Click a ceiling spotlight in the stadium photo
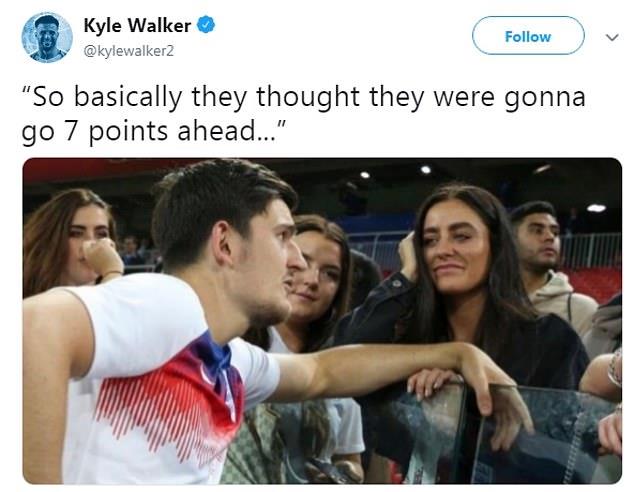Viewport: 634px width, 492px height. 425,169
